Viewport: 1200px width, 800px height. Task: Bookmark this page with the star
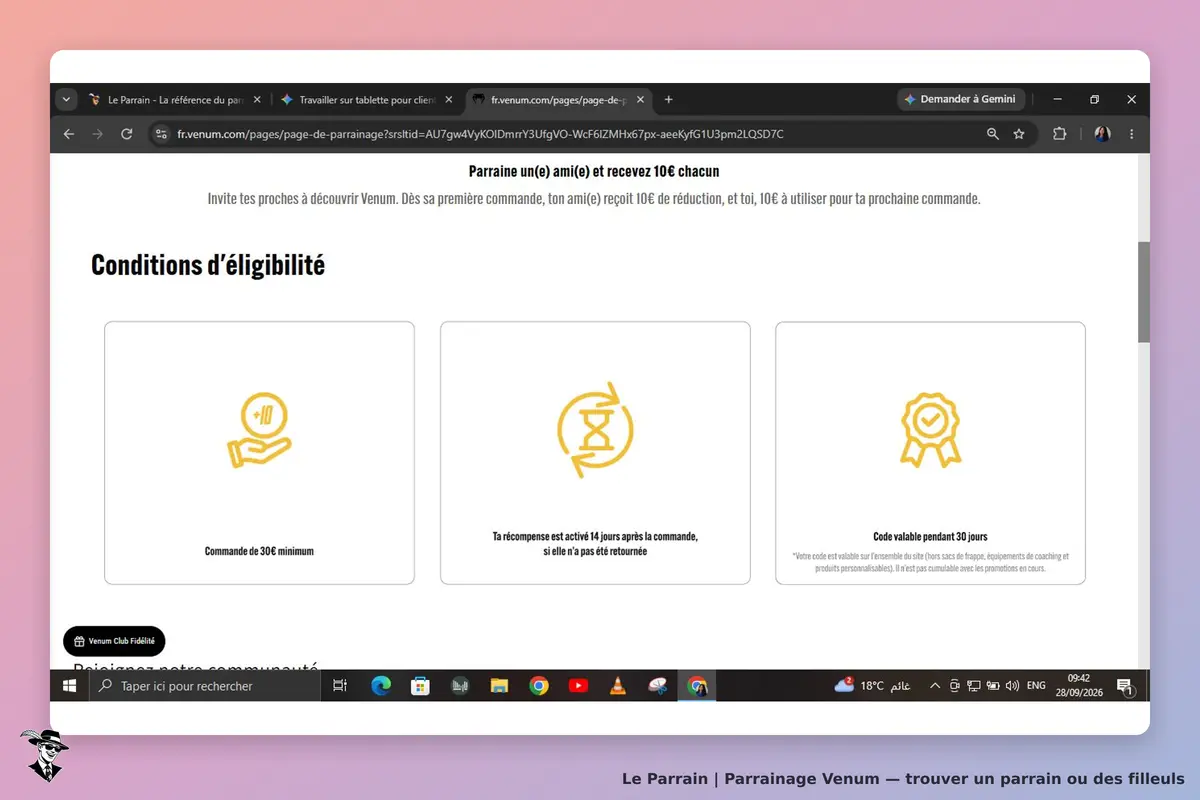coord(1019,134)
